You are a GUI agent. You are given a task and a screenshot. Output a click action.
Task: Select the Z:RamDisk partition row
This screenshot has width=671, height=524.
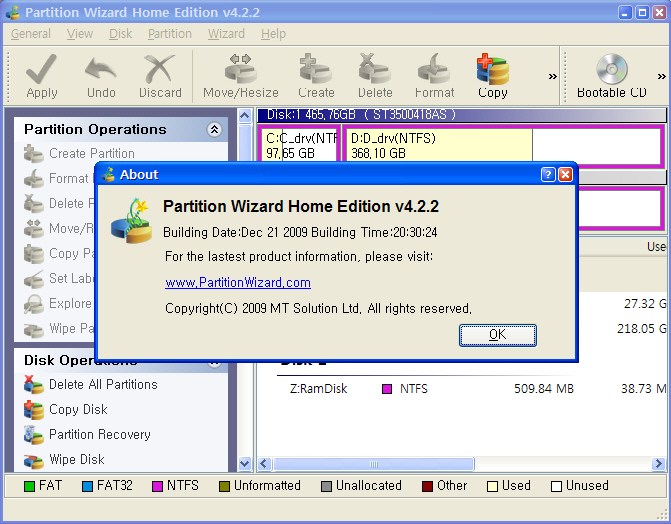point(318,388)
